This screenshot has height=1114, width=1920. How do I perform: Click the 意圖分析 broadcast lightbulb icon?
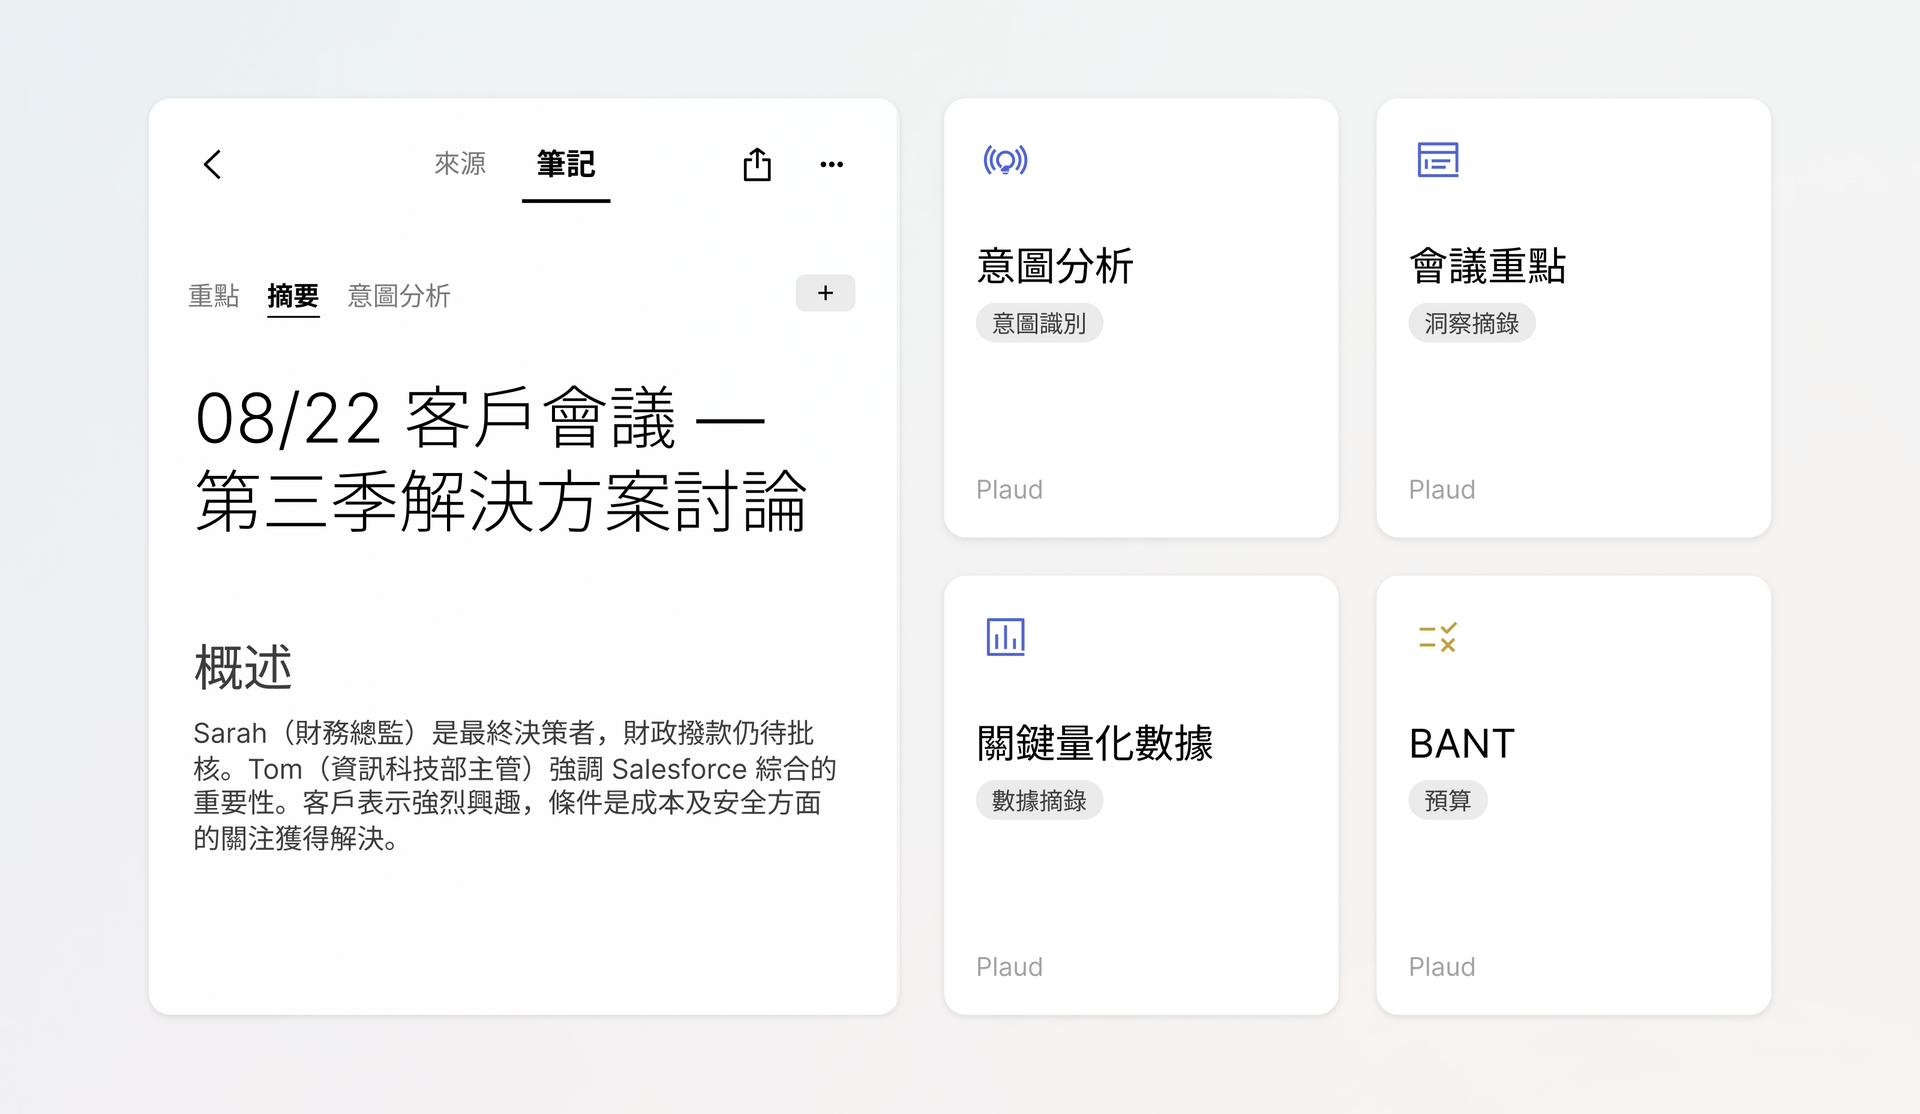pos(1005,160)
